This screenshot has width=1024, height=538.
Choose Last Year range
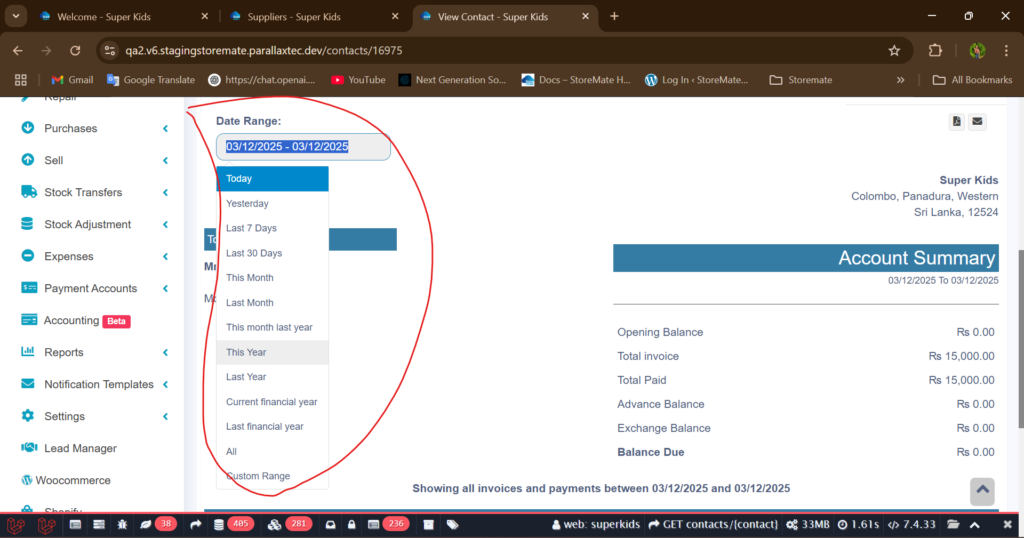click(x=272, y=377)
